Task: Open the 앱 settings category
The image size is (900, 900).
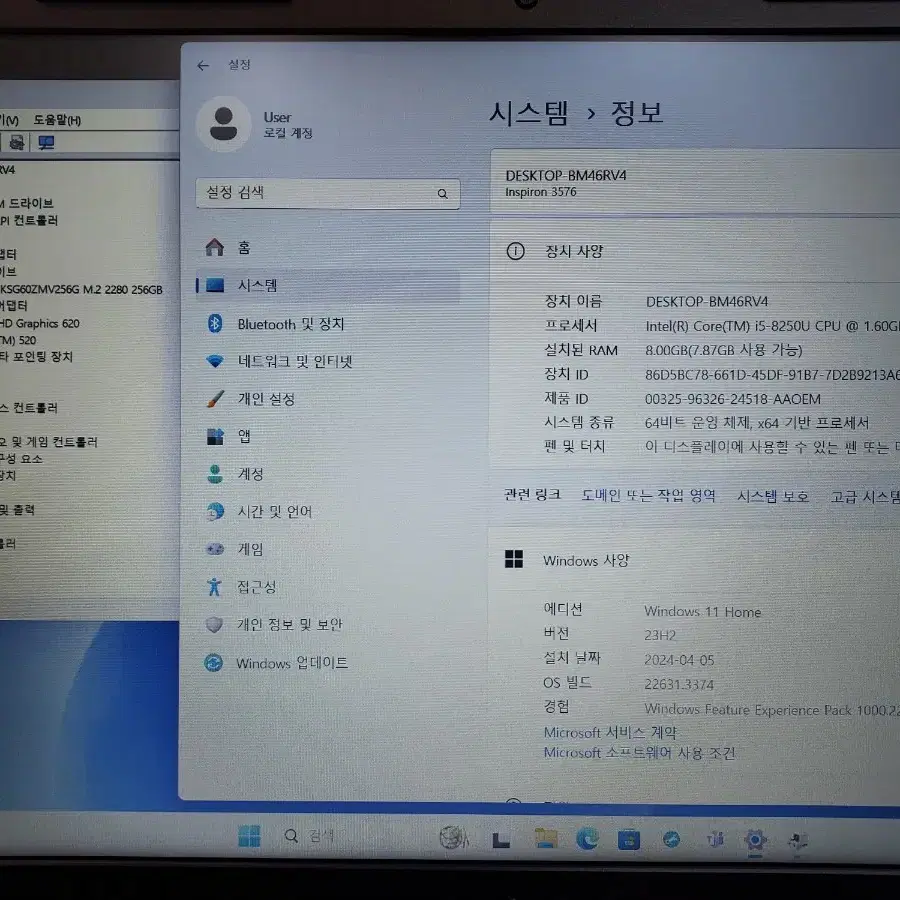Action: pyautogui.click(x=328, y=436)
